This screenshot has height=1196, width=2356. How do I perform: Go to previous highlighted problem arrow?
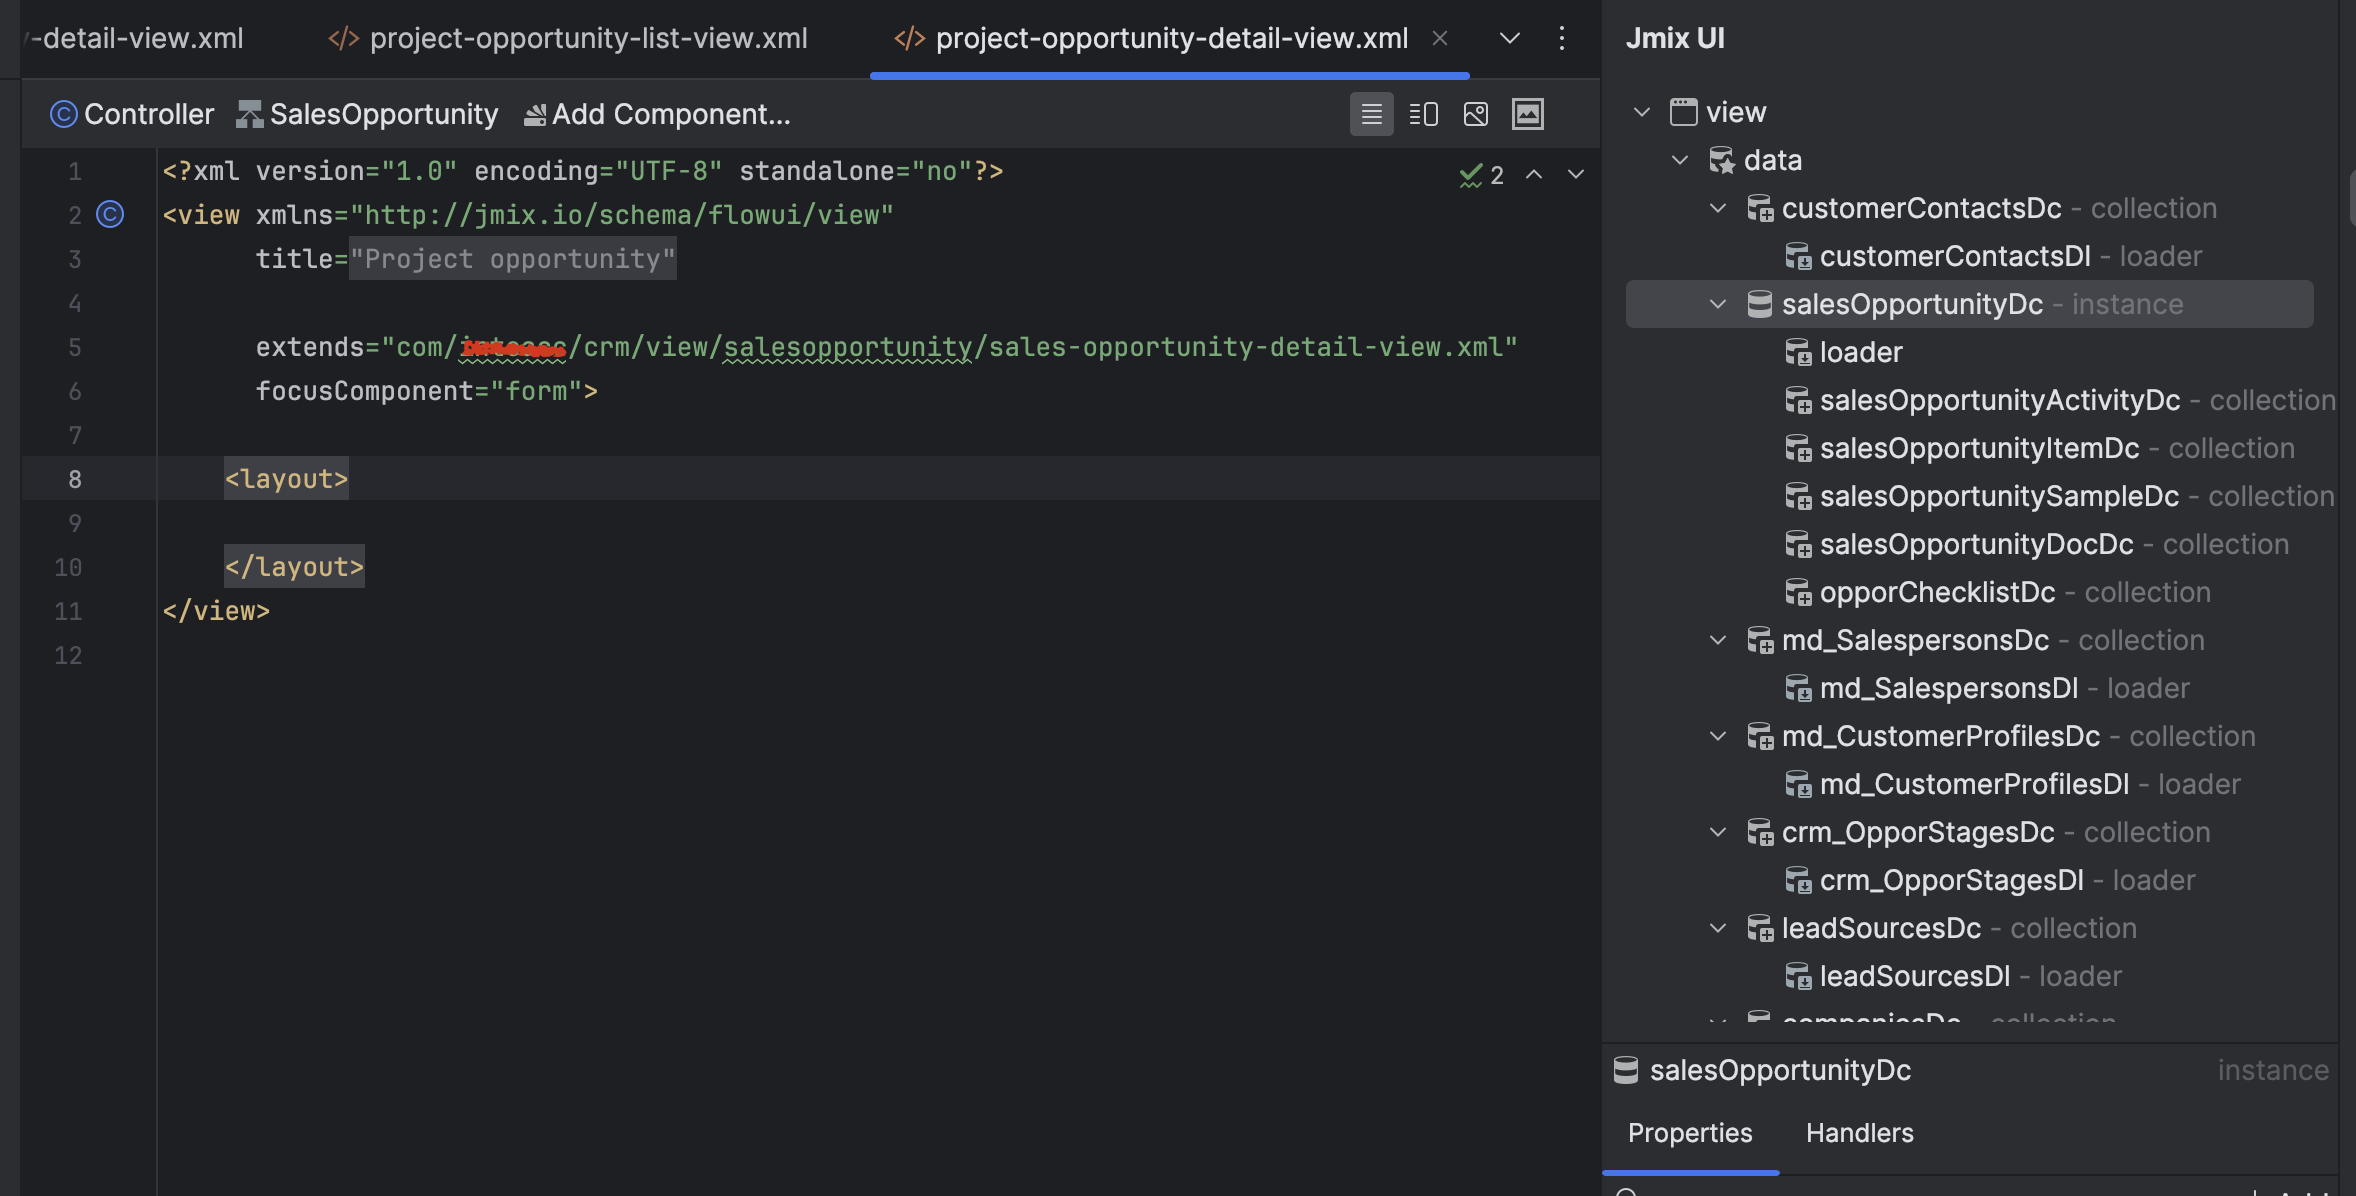(x=1534, y=175)
